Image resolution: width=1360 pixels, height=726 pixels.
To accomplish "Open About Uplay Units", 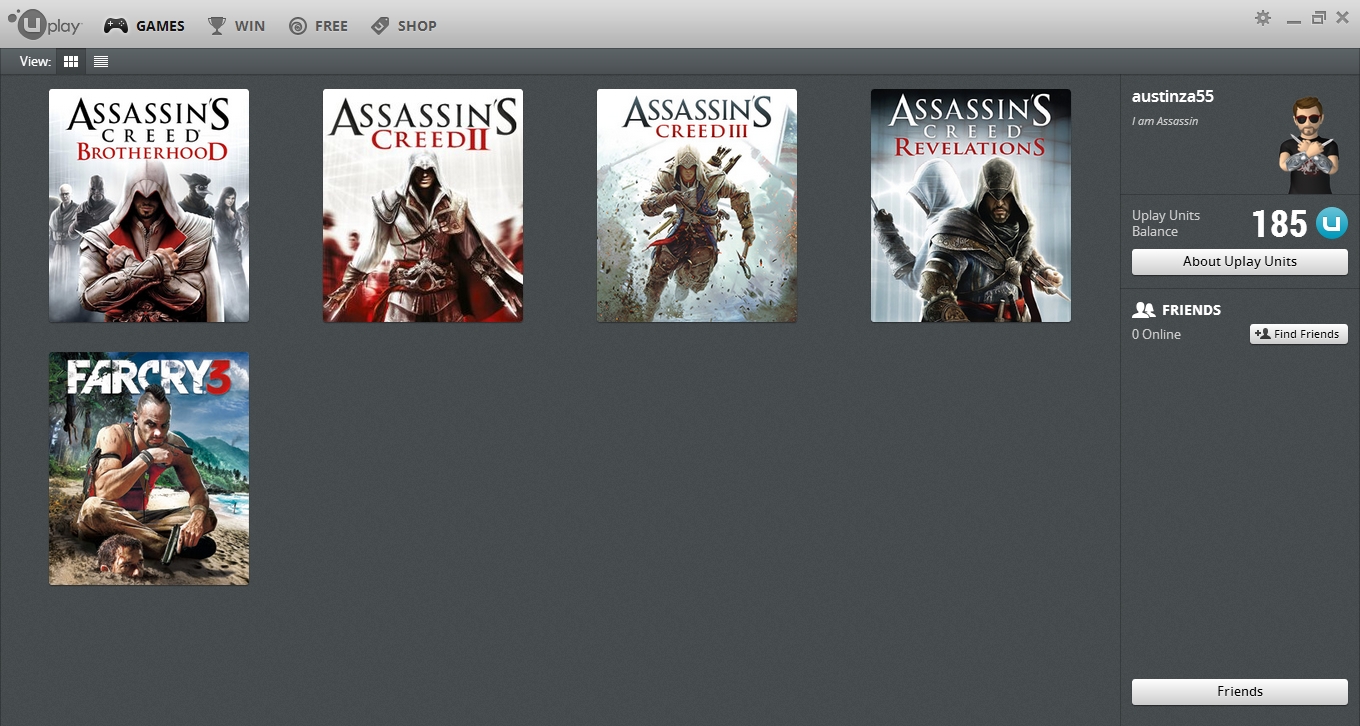I will pos(1240,262).
